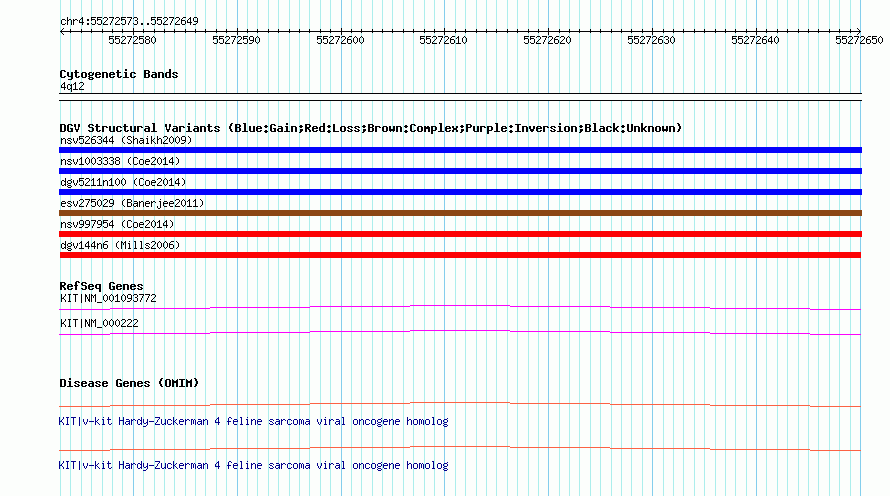The image size is (890, 496).
Task: Select the red loss bar under nsv997954
Action: [x=460, y=234]
